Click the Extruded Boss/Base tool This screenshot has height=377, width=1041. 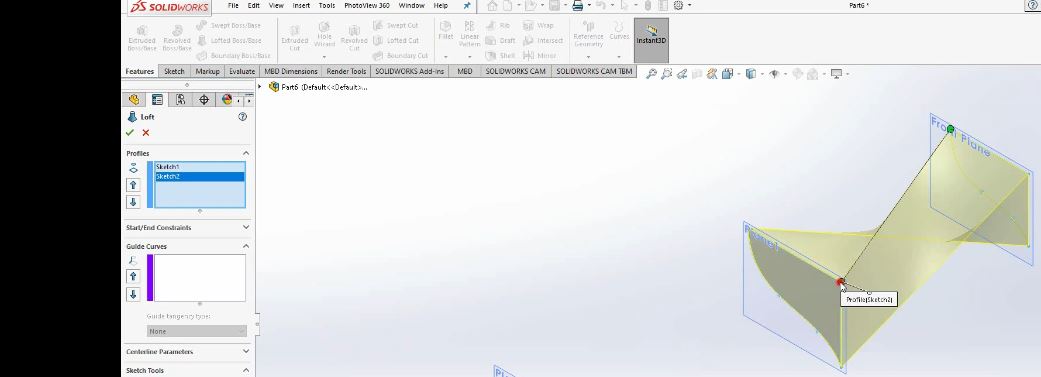(142, 38)
